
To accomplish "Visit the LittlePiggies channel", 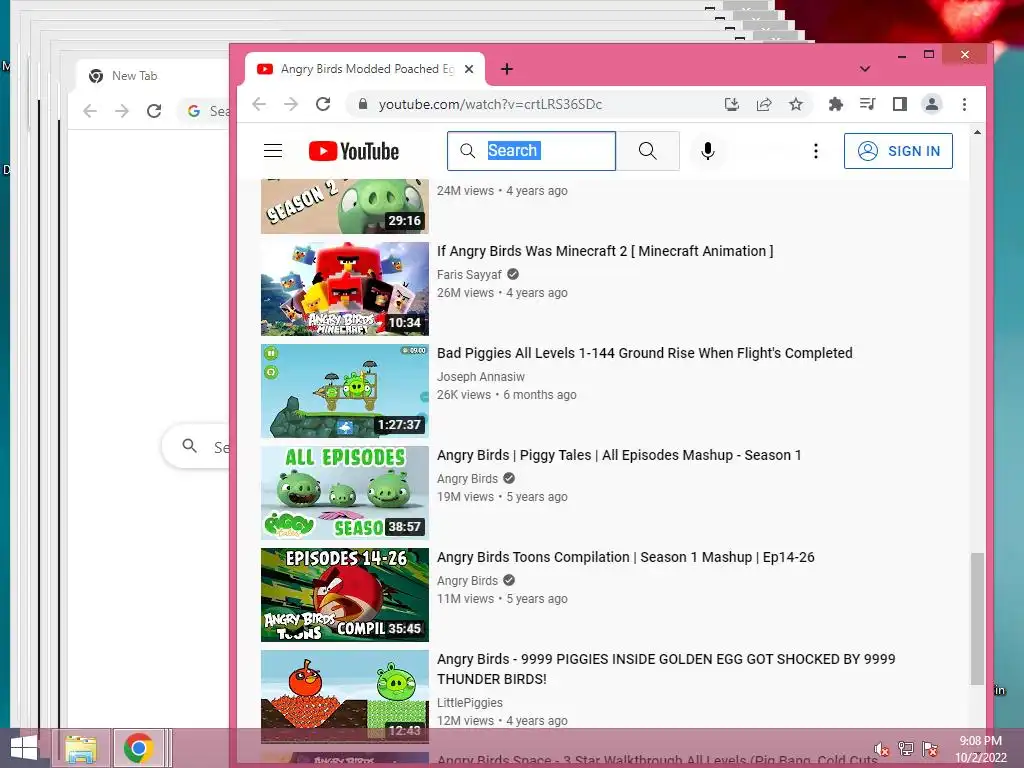I will pyautogui.click(x=470, y=703).
